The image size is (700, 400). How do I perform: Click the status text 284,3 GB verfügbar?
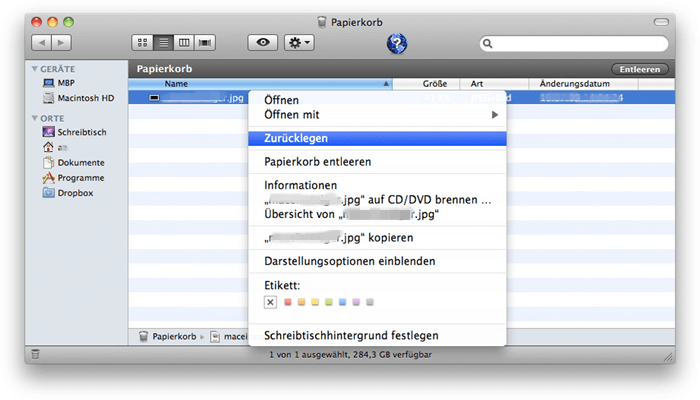(x=391, y=355)
